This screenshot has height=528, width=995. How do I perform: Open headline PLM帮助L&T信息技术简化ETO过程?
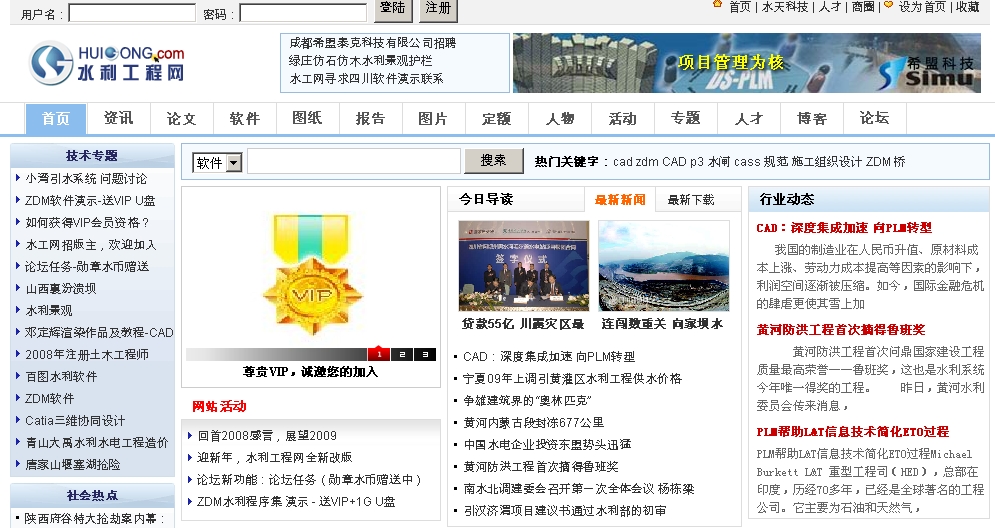pyautogui.click(x=853, y=432)
